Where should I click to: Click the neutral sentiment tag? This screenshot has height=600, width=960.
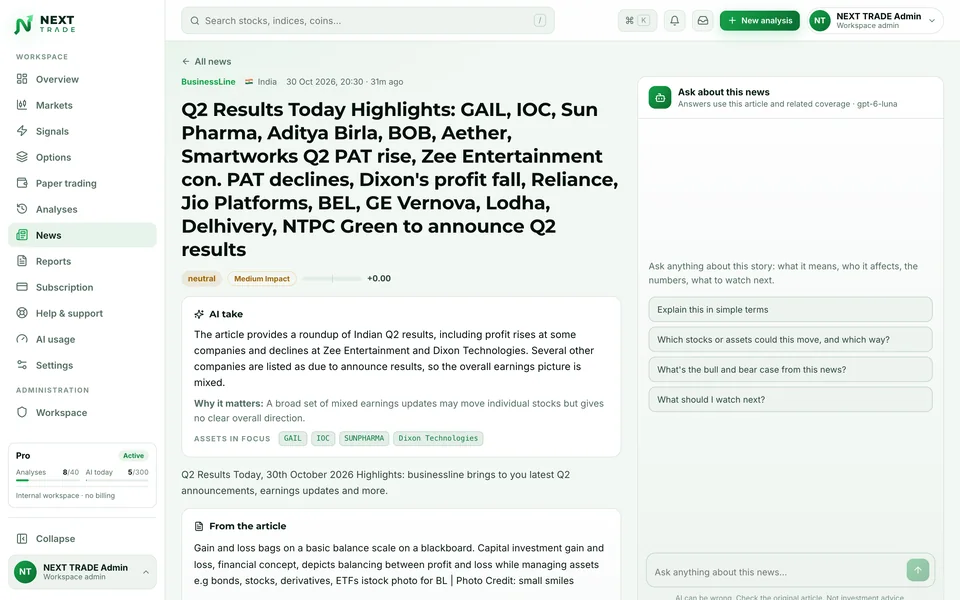coord(201,279)
